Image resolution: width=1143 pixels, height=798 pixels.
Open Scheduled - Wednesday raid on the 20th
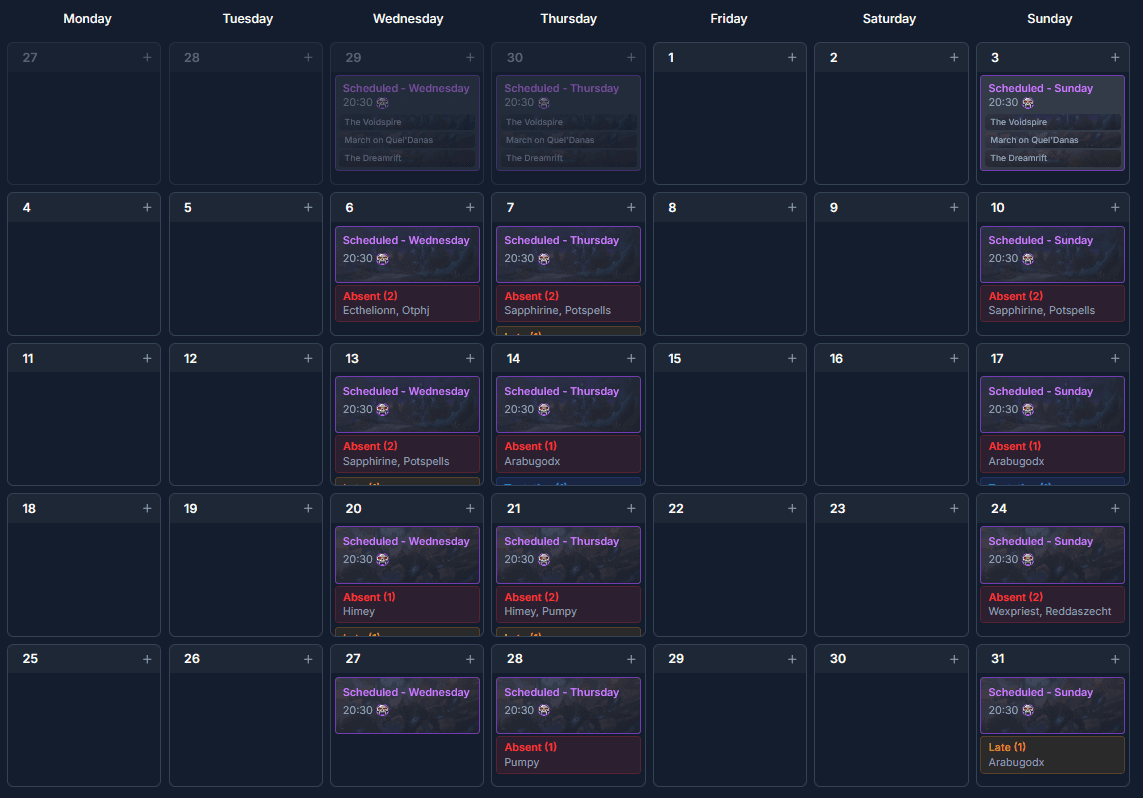(407, 555)
